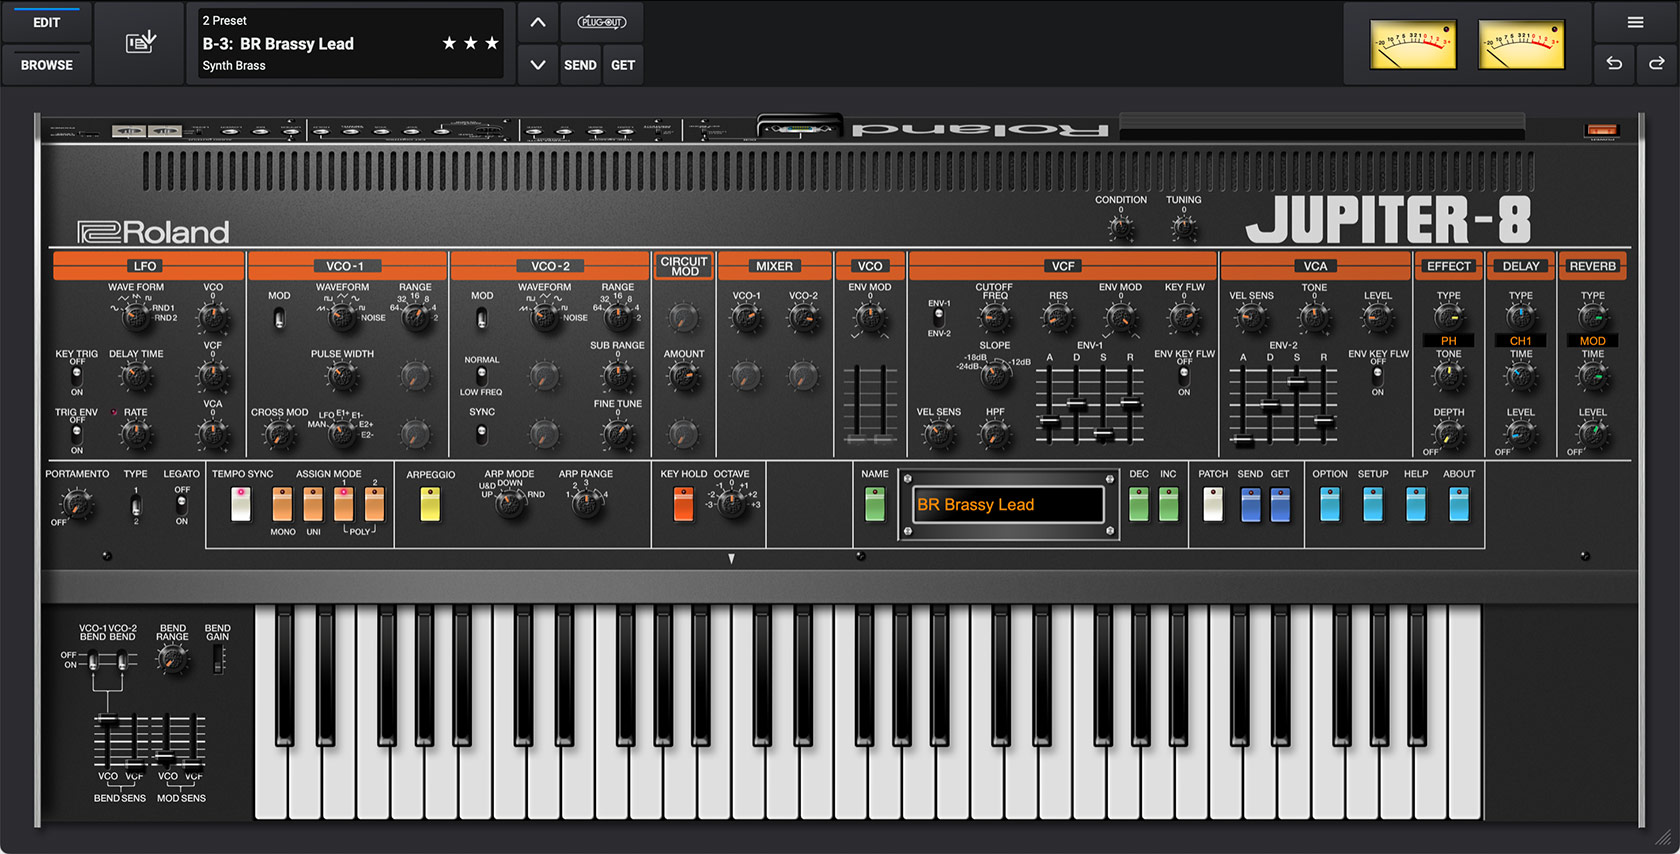
Task: Select next preset with down chevron
Action: click(x=538, y=64)
